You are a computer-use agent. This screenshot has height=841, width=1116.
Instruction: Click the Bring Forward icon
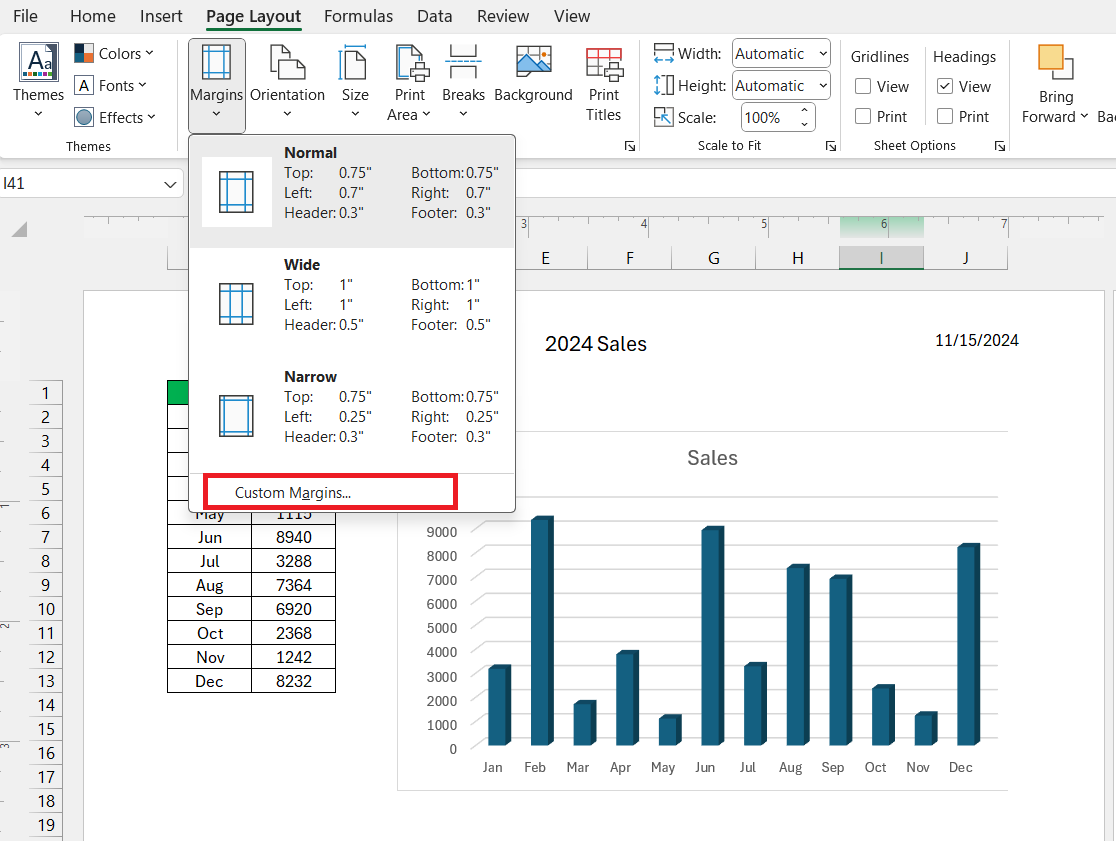pyautogui.click(x=1056, y=63)
